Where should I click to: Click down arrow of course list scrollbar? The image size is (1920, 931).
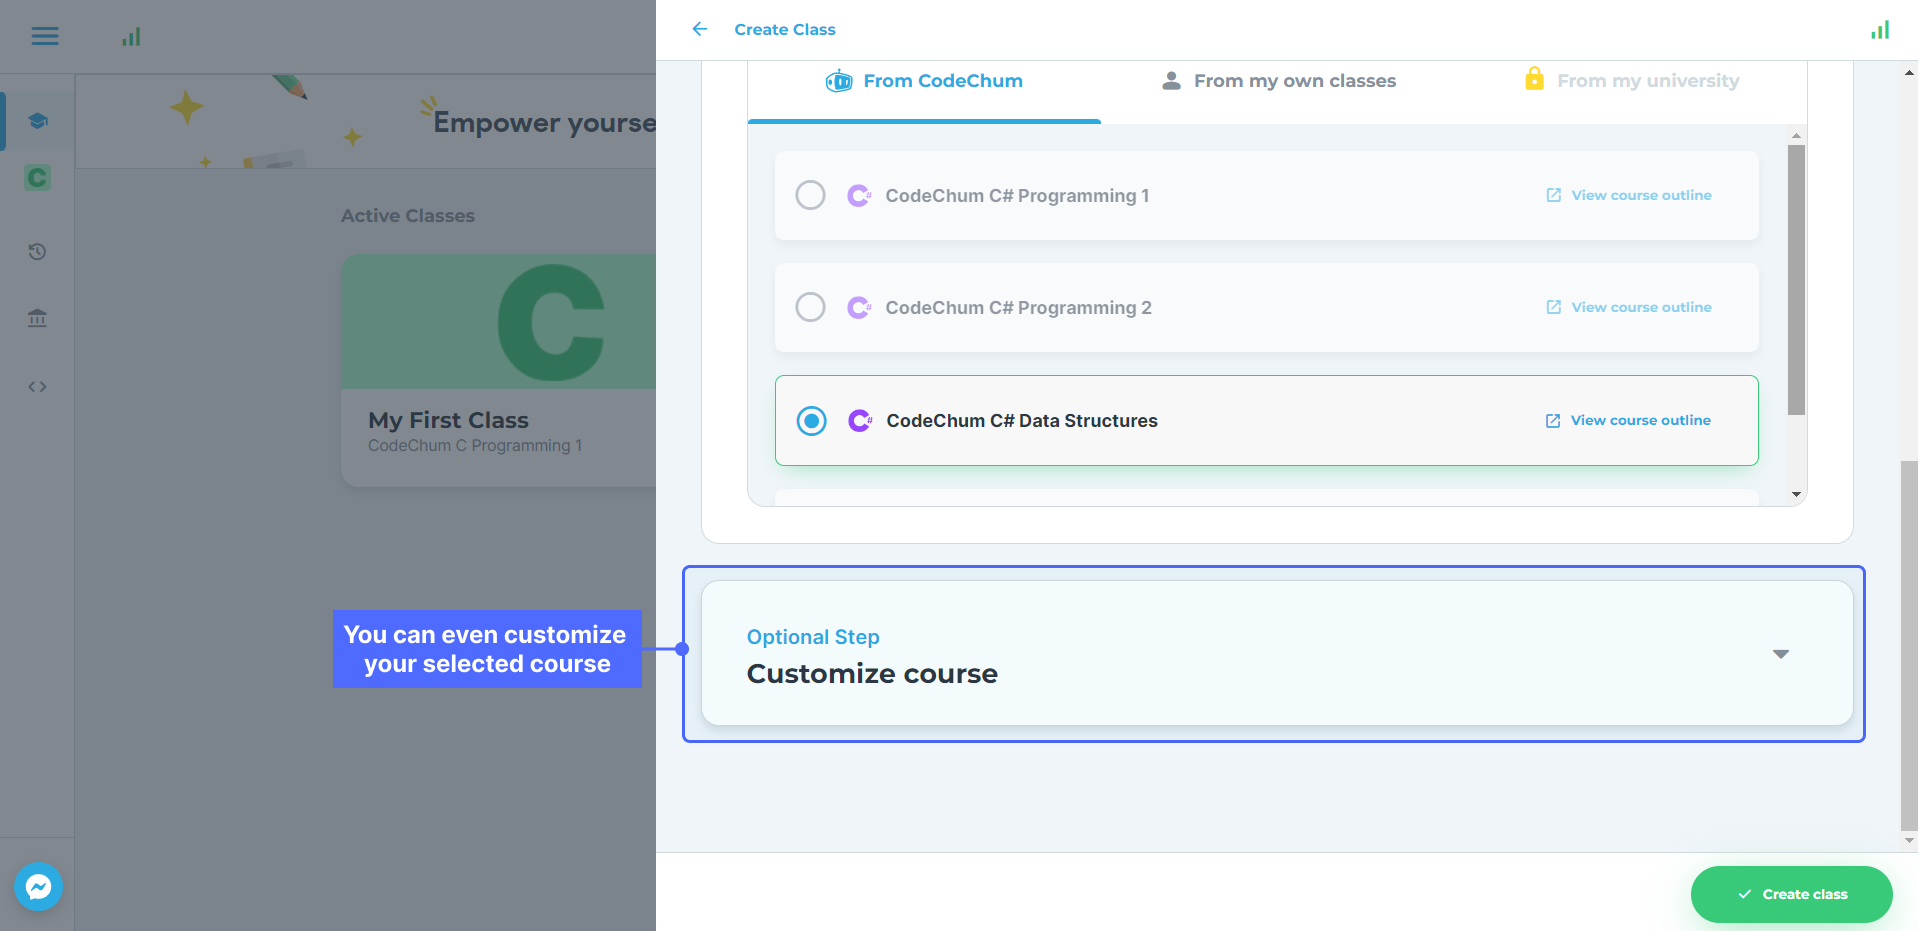tap(1796, 494)
